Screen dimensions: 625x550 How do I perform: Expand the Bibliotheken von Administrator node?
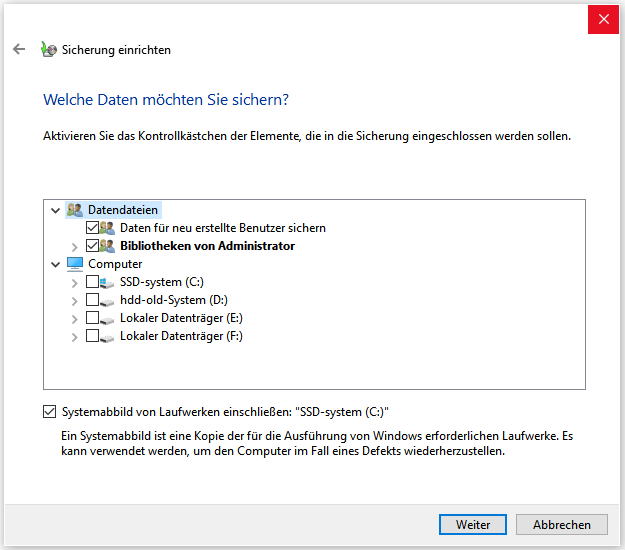coord(75,246)
